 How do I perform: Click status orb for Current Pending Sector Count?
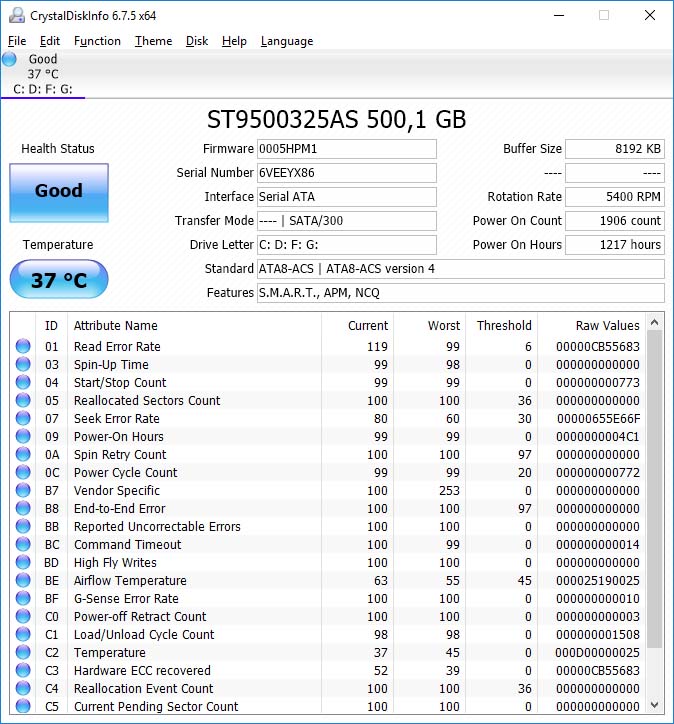(23, 706)
